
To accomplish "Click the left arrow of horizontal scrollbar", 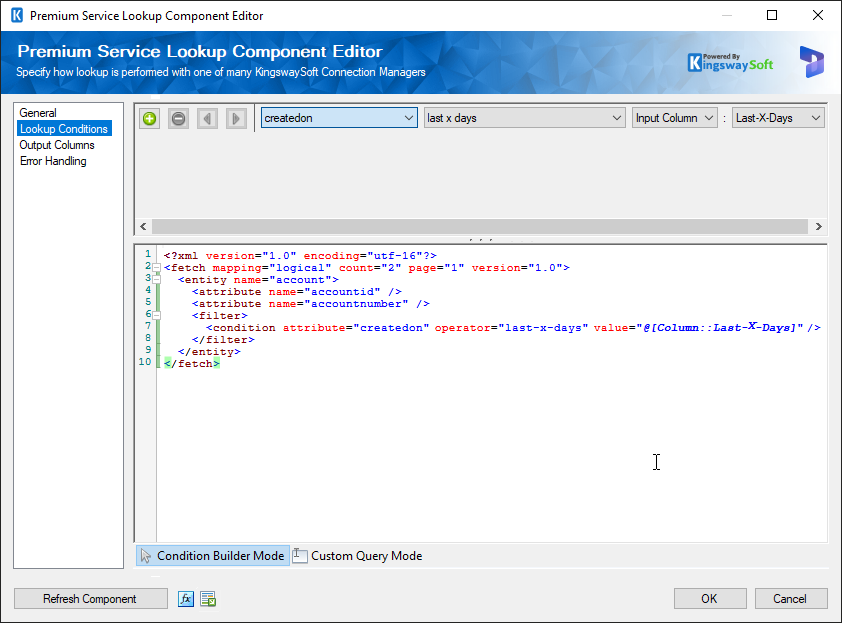I will tap(143, 227).
